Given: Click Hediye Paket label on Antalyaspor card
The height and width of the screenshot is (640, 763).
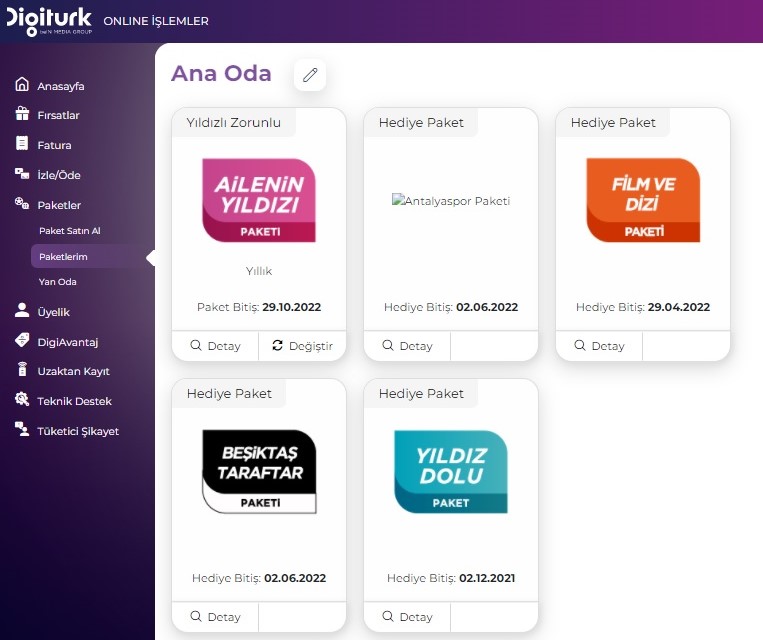Looking at the screenshot, I should click(421, 123).
